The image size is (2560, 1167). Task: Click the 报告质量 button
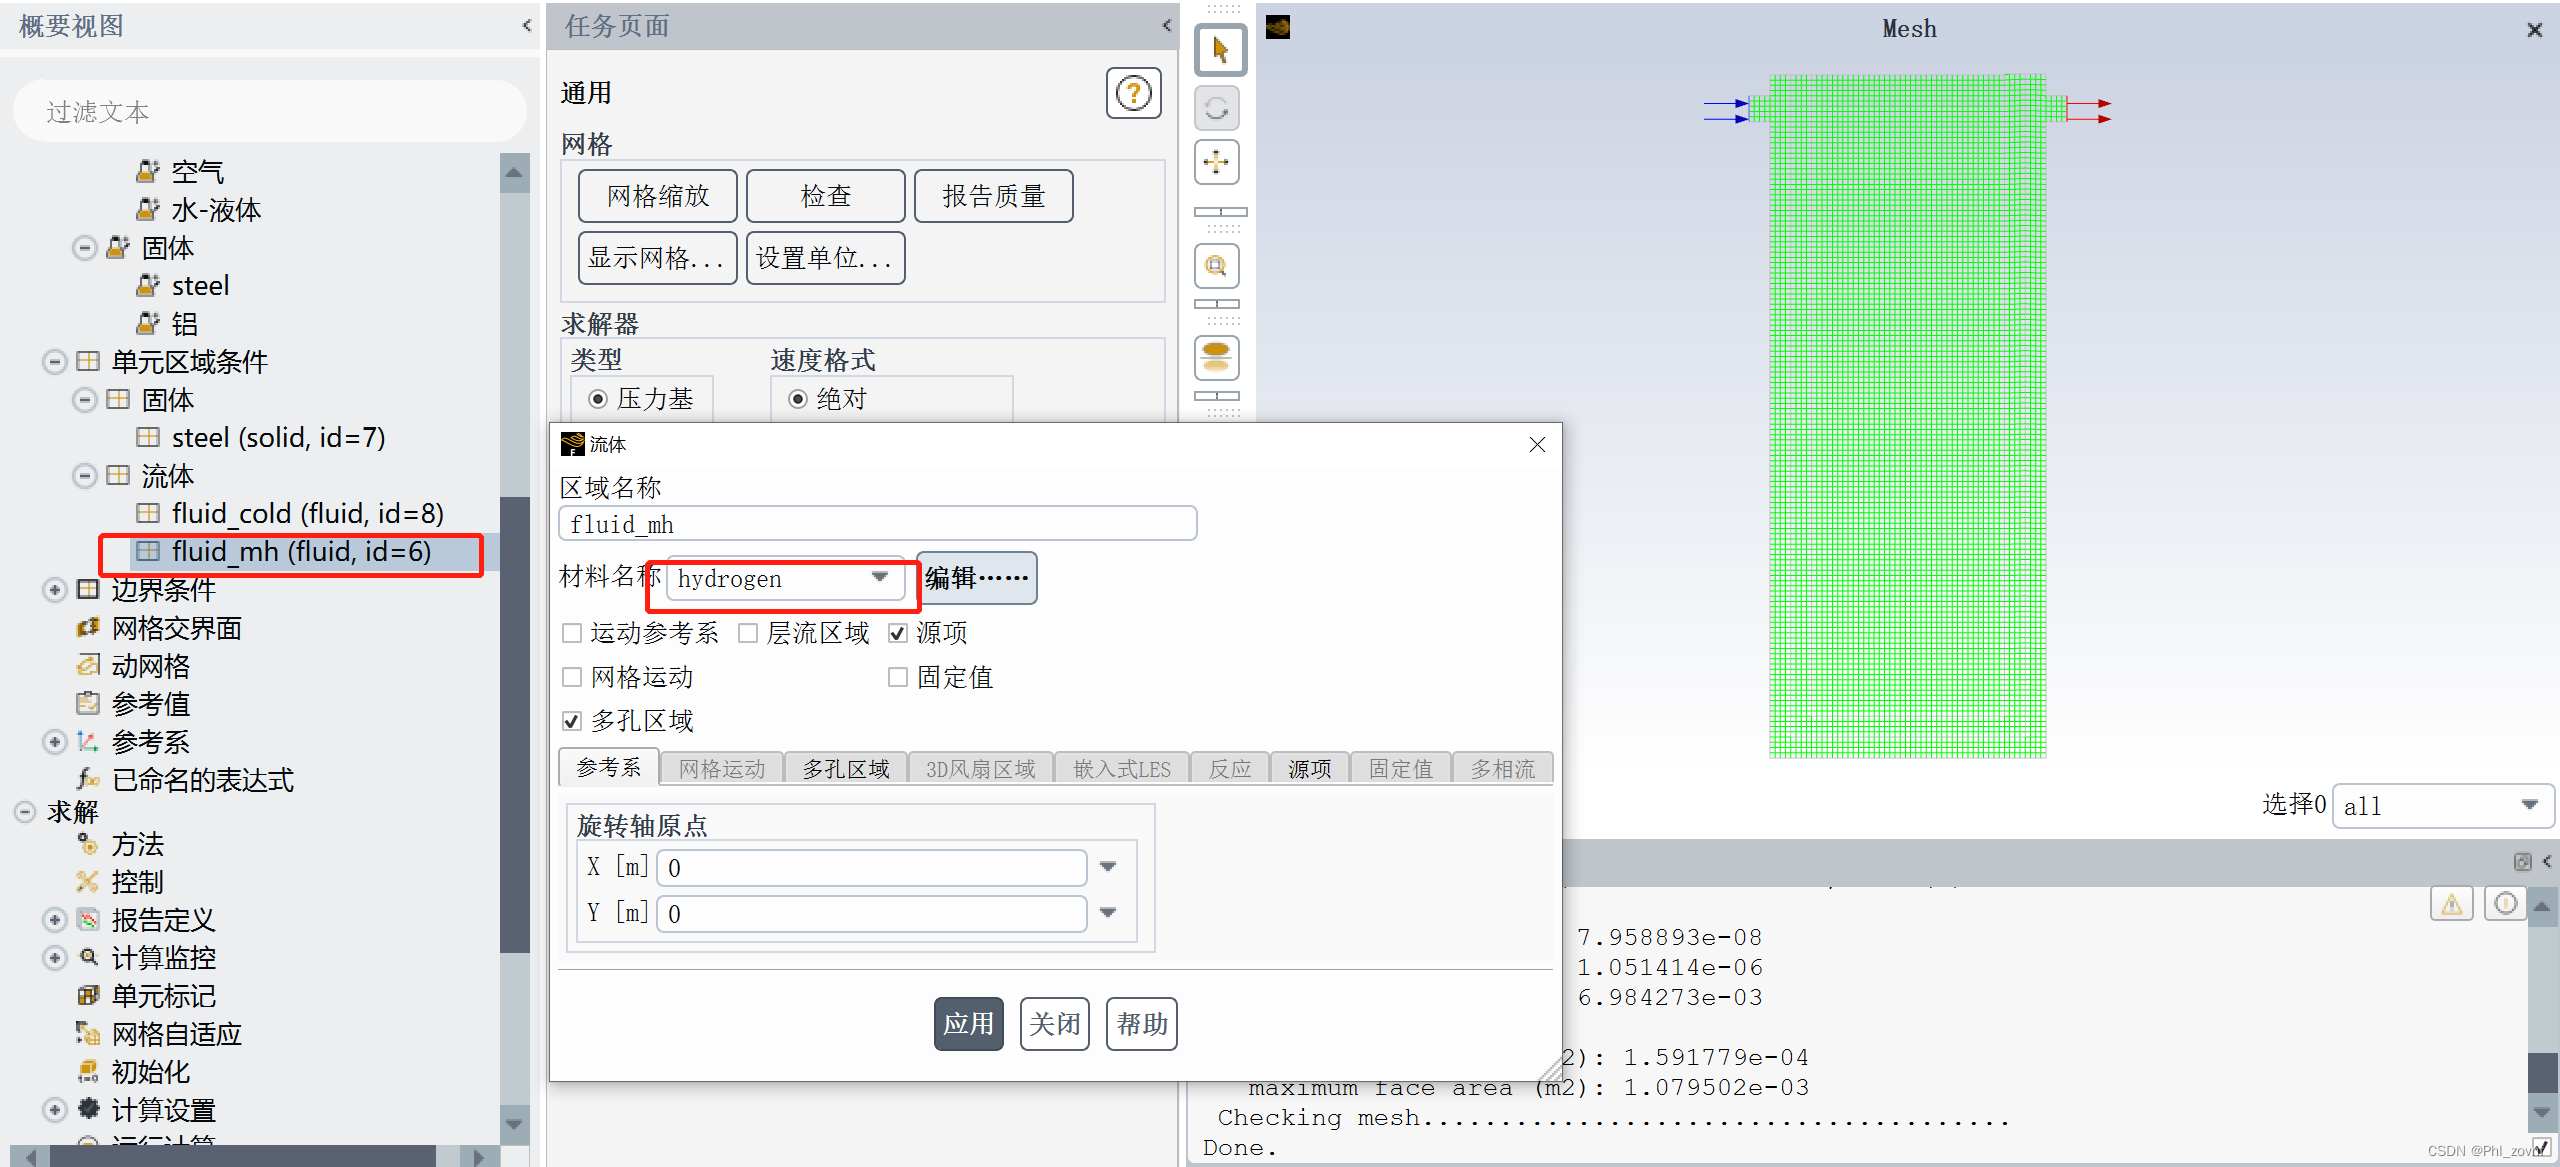click(993, 196)
